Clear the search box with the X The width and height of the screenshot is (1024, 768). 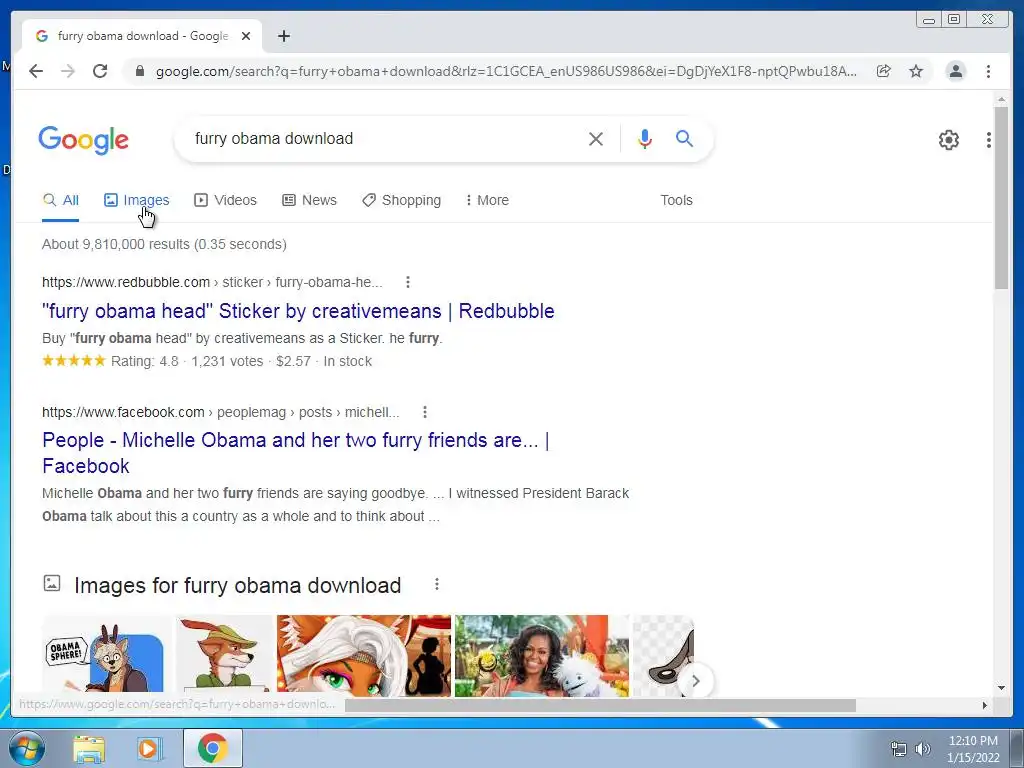click(596, 138)
